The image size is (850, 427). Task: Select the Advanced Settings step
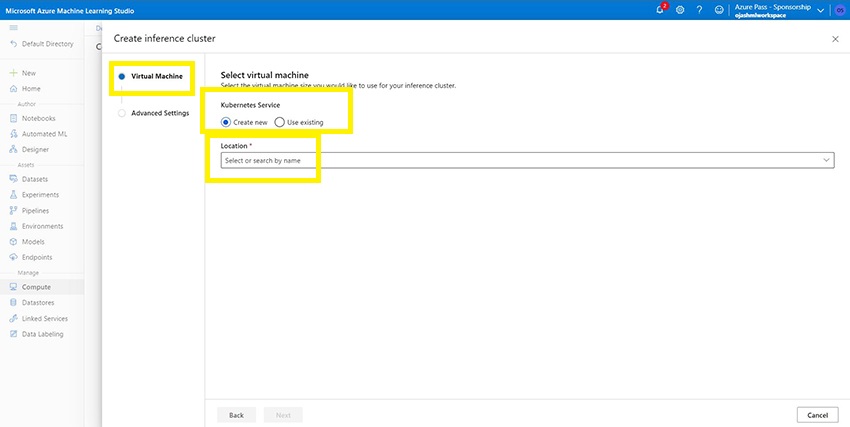(x=154, y=113)
